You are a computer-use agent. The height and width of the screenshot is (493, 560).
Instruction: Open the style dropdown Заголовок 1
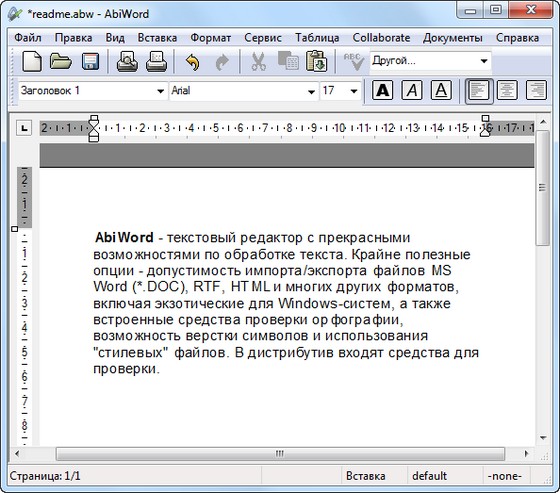[160, 91]
